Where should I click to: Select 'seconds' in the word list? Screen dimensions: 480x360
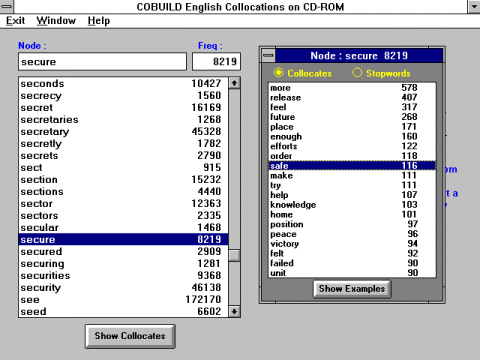coord(123,83)
